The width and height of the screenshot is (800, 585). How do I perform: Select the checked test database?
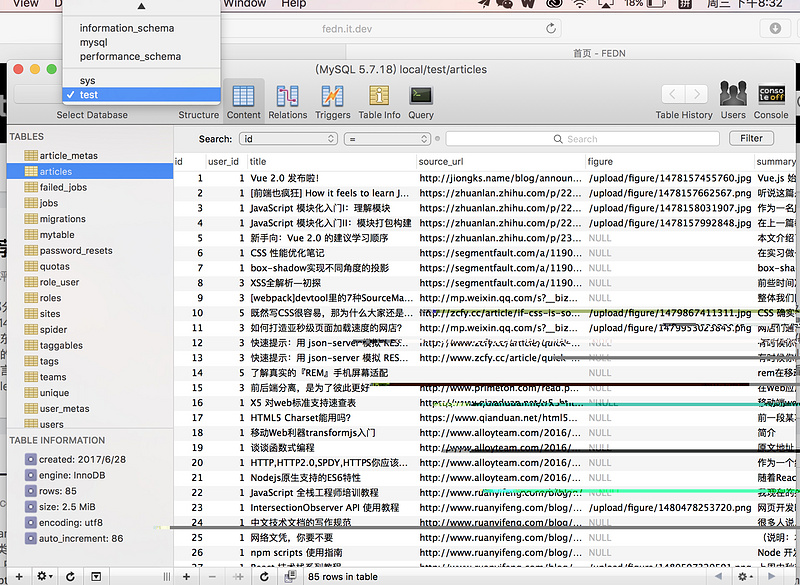click(x=141, y=94)
